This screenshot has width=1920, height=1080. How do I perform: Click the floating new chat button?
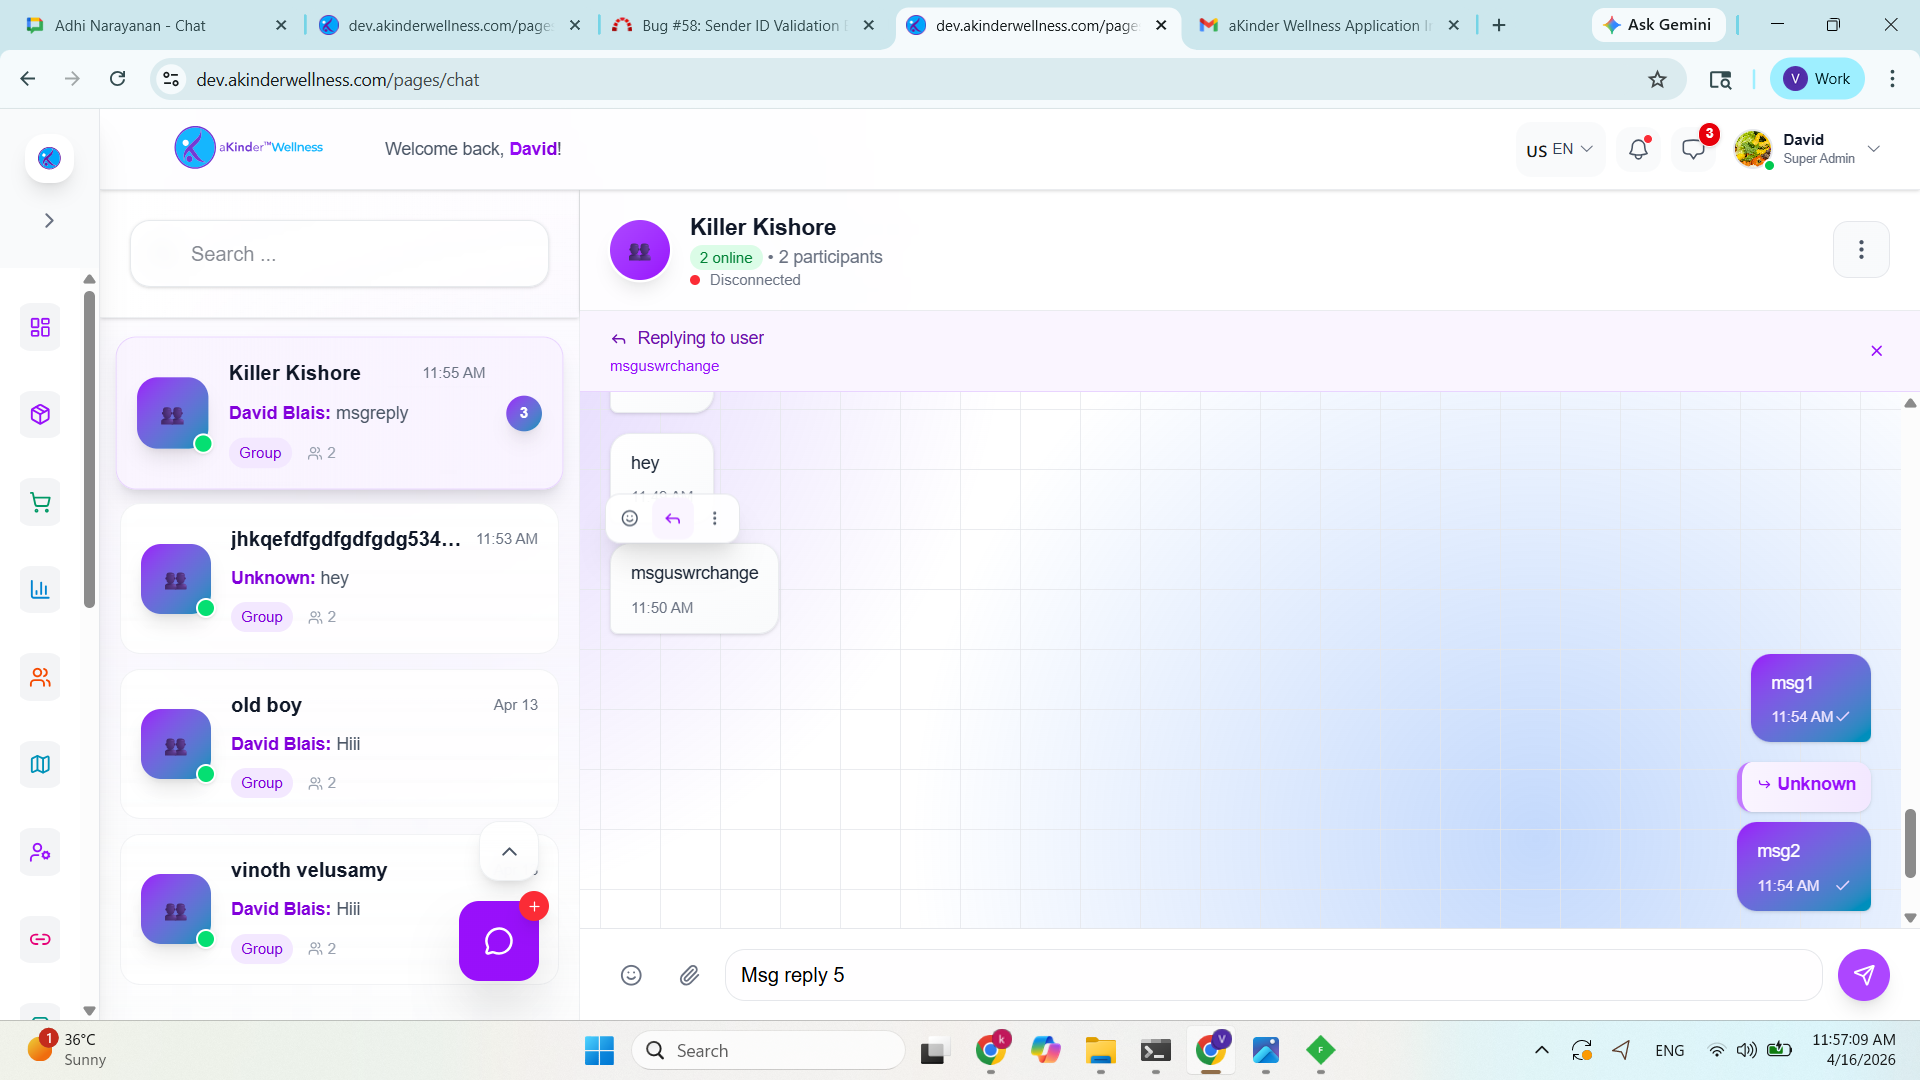click(498, 941)
